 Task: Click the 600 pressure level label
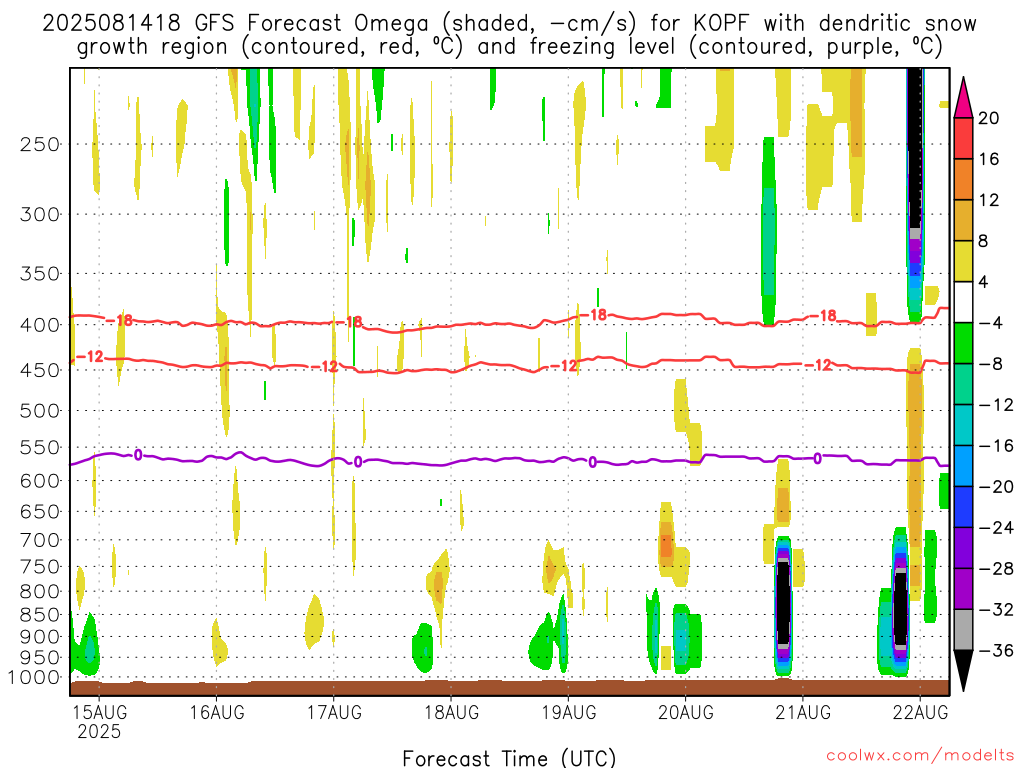[x=40, y=481]
